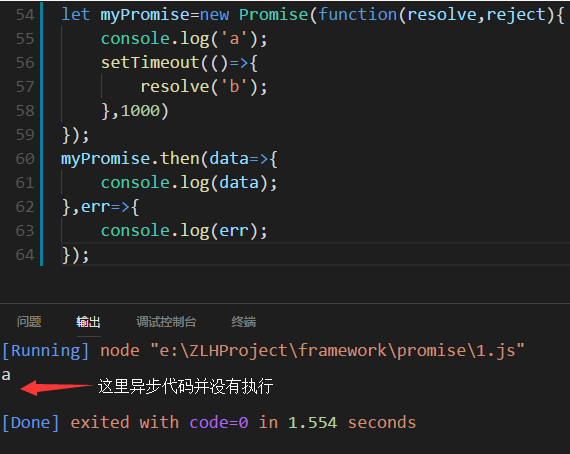Switch to the 终端 tab
The width and height of the screenshot is (570, 454).
pyautogui.click(x=244, y=322)
